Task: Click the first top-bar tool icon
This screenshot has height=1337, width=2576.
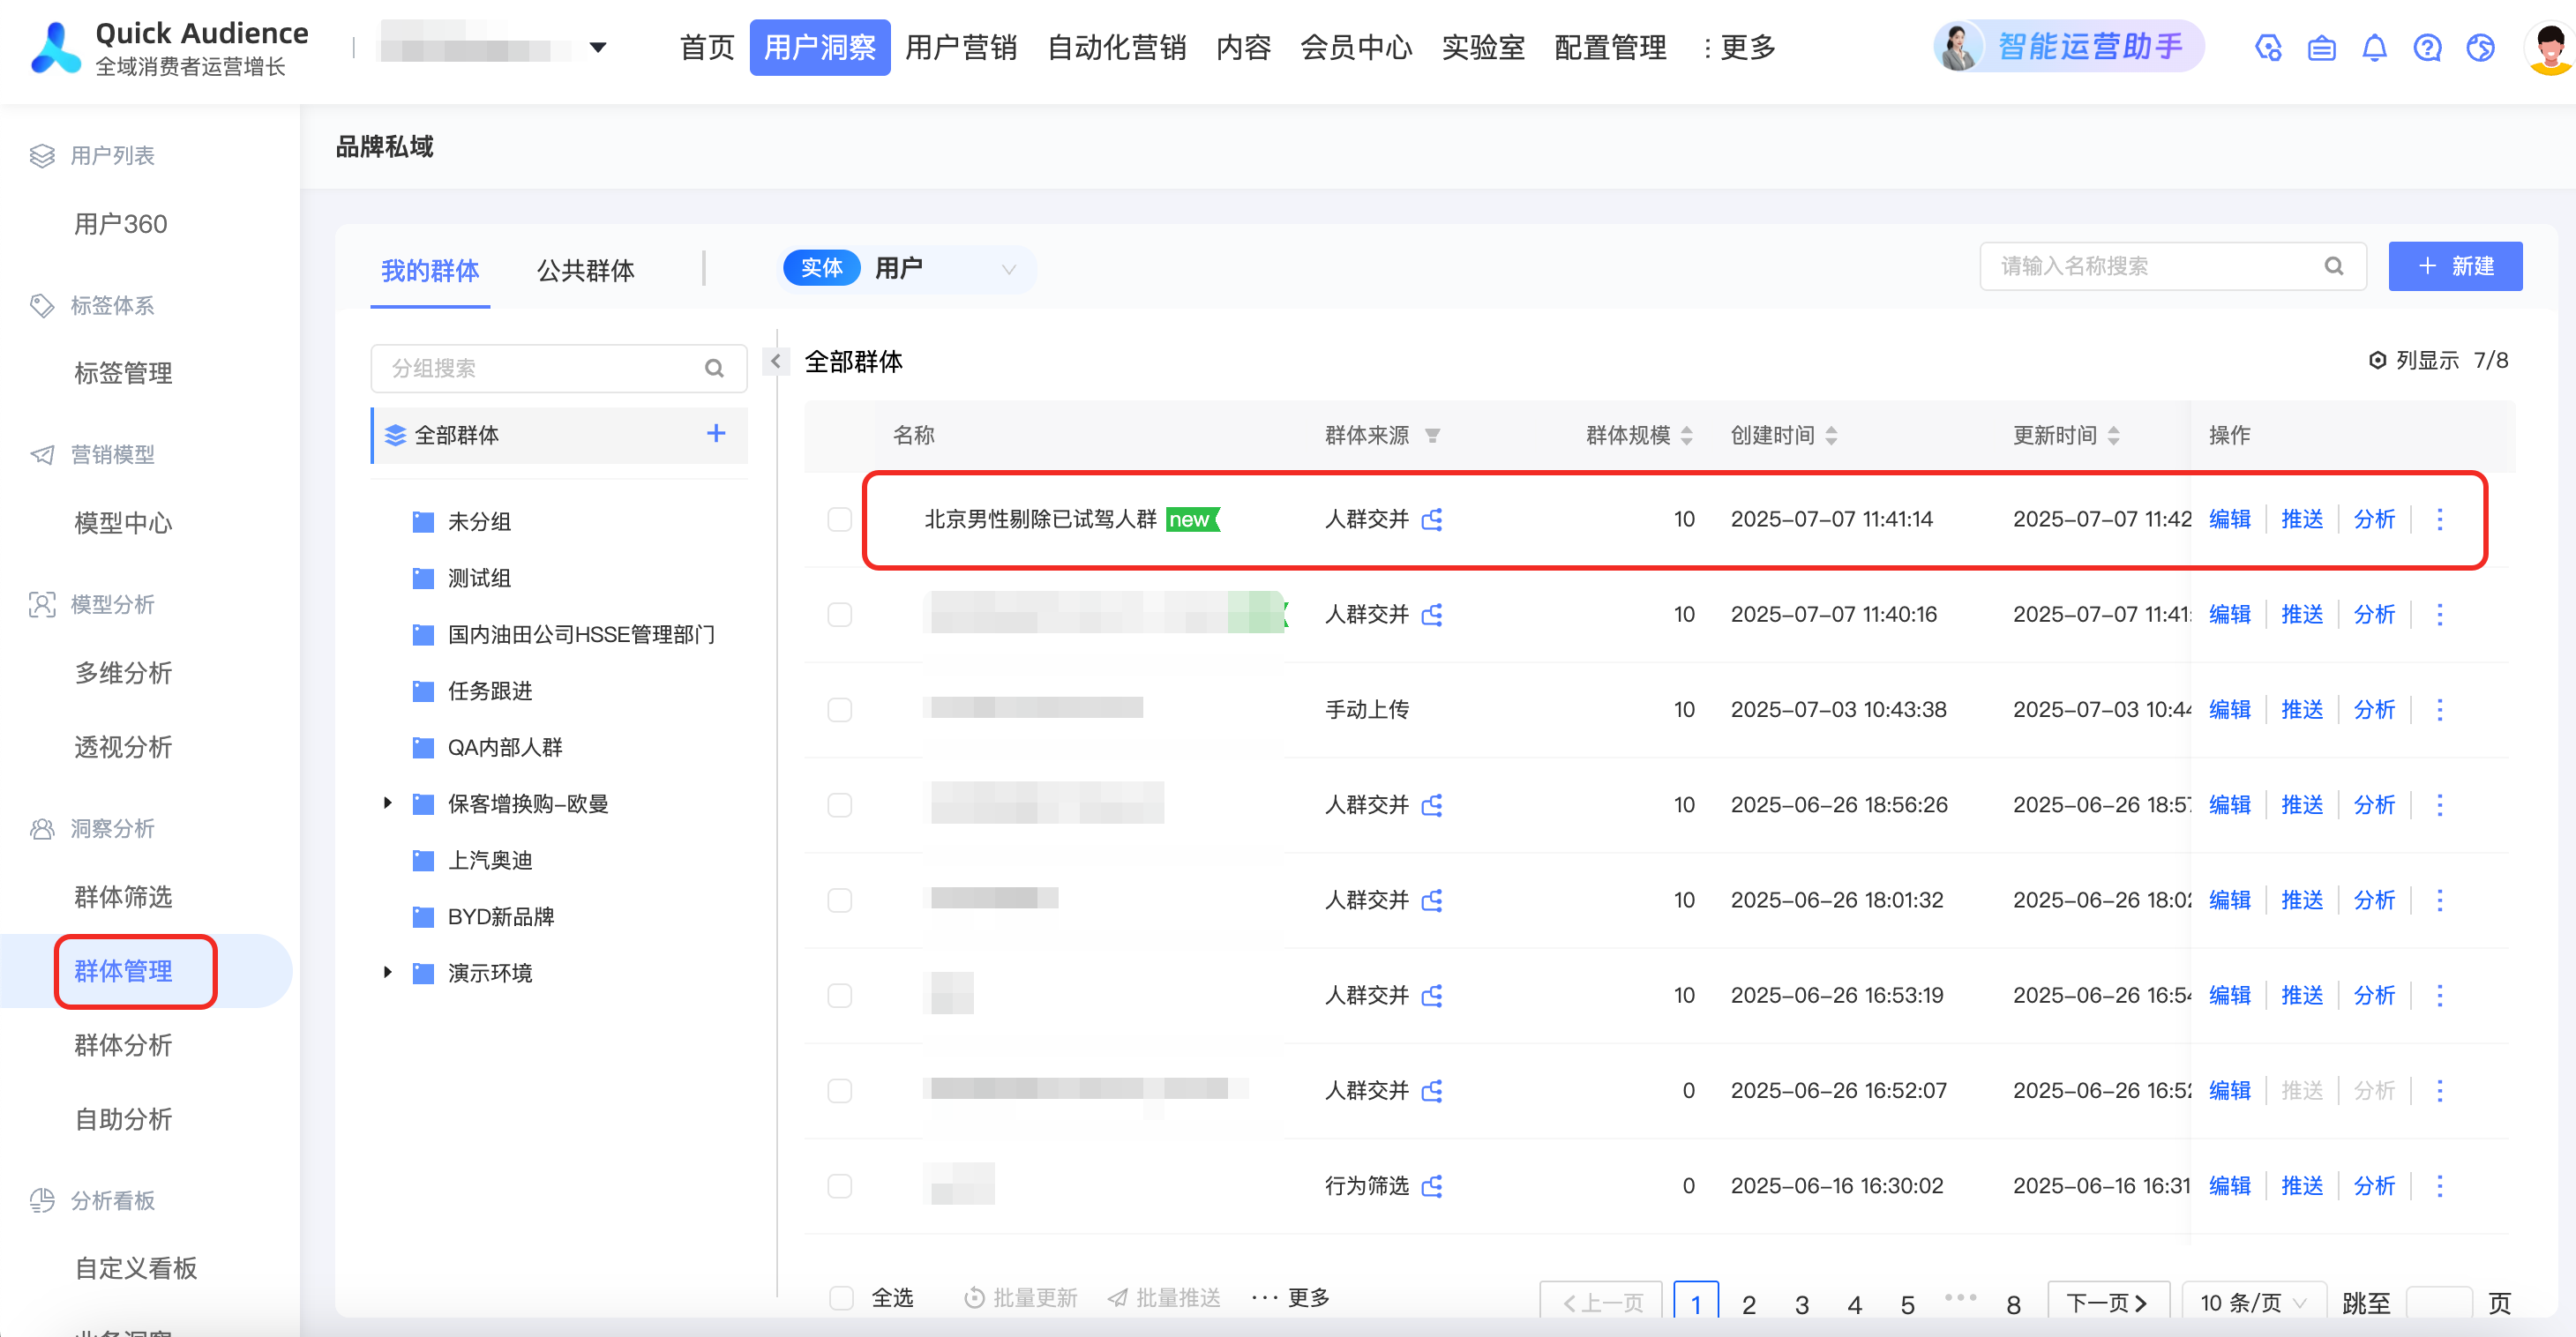Action: [2268, 47]
